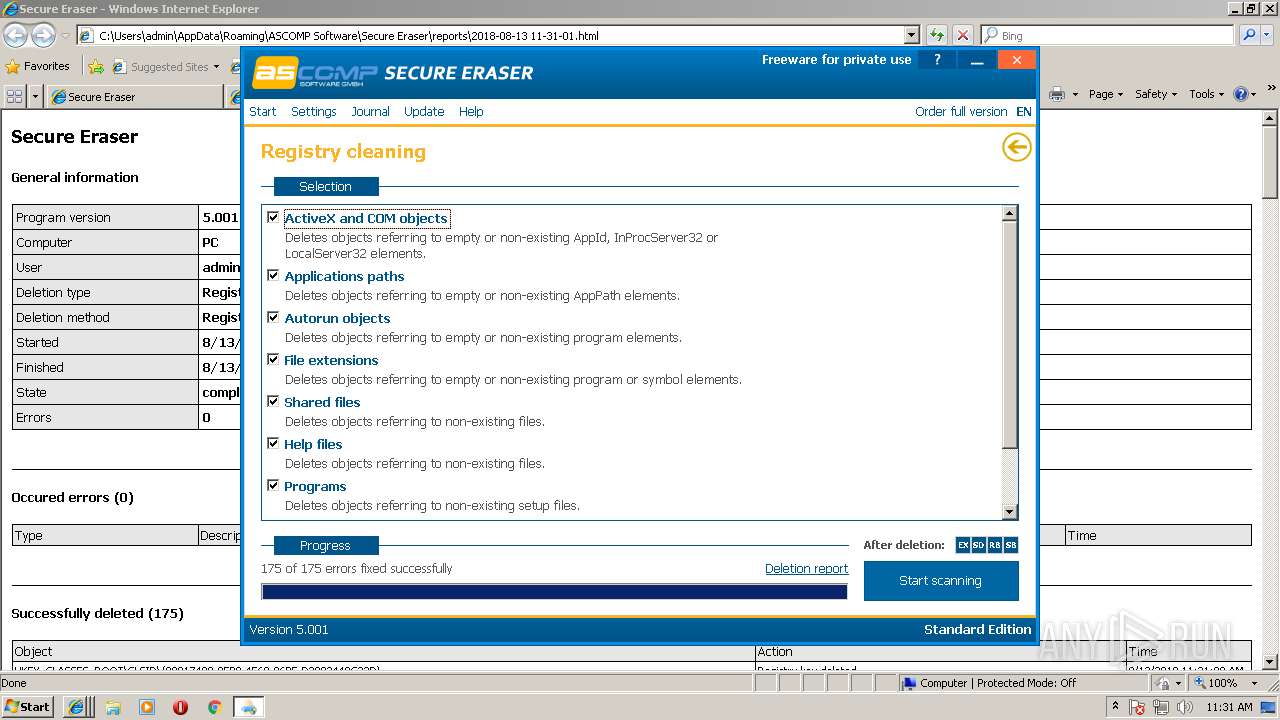Click the orange back arrow in Secure Eraser
Screen dimensions: 1280x720
(1016, 148)
